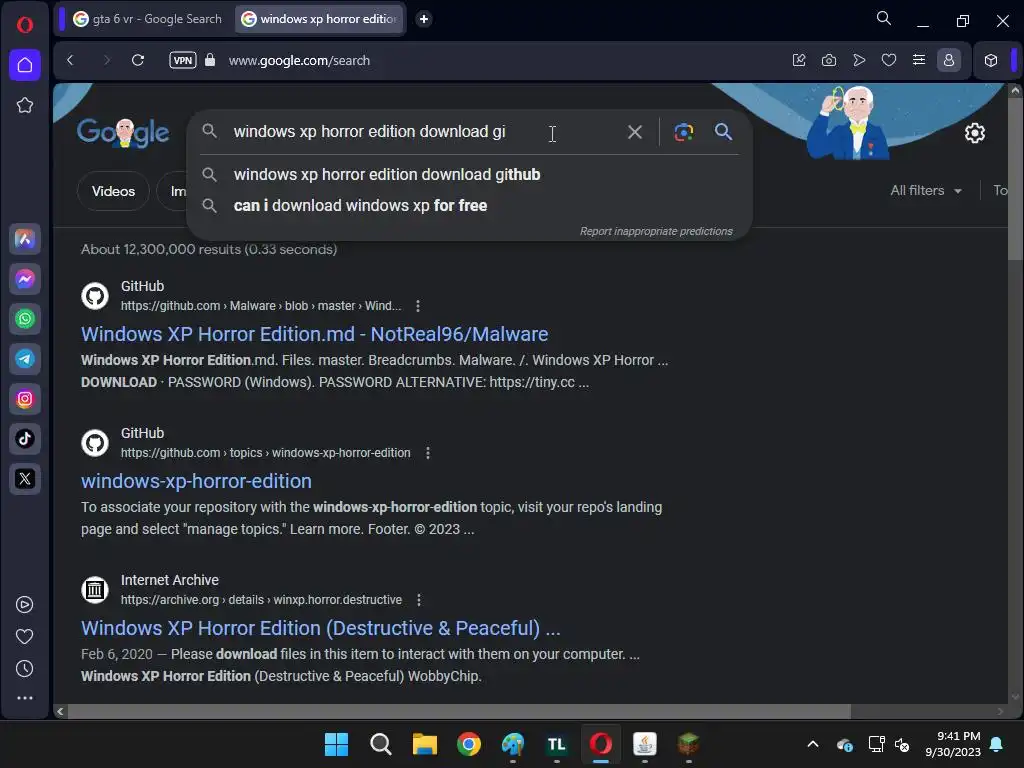Open the sidebar history clock icon
Screen dimensions: 1024x768
pyautogui.click(x=25, y=669)
